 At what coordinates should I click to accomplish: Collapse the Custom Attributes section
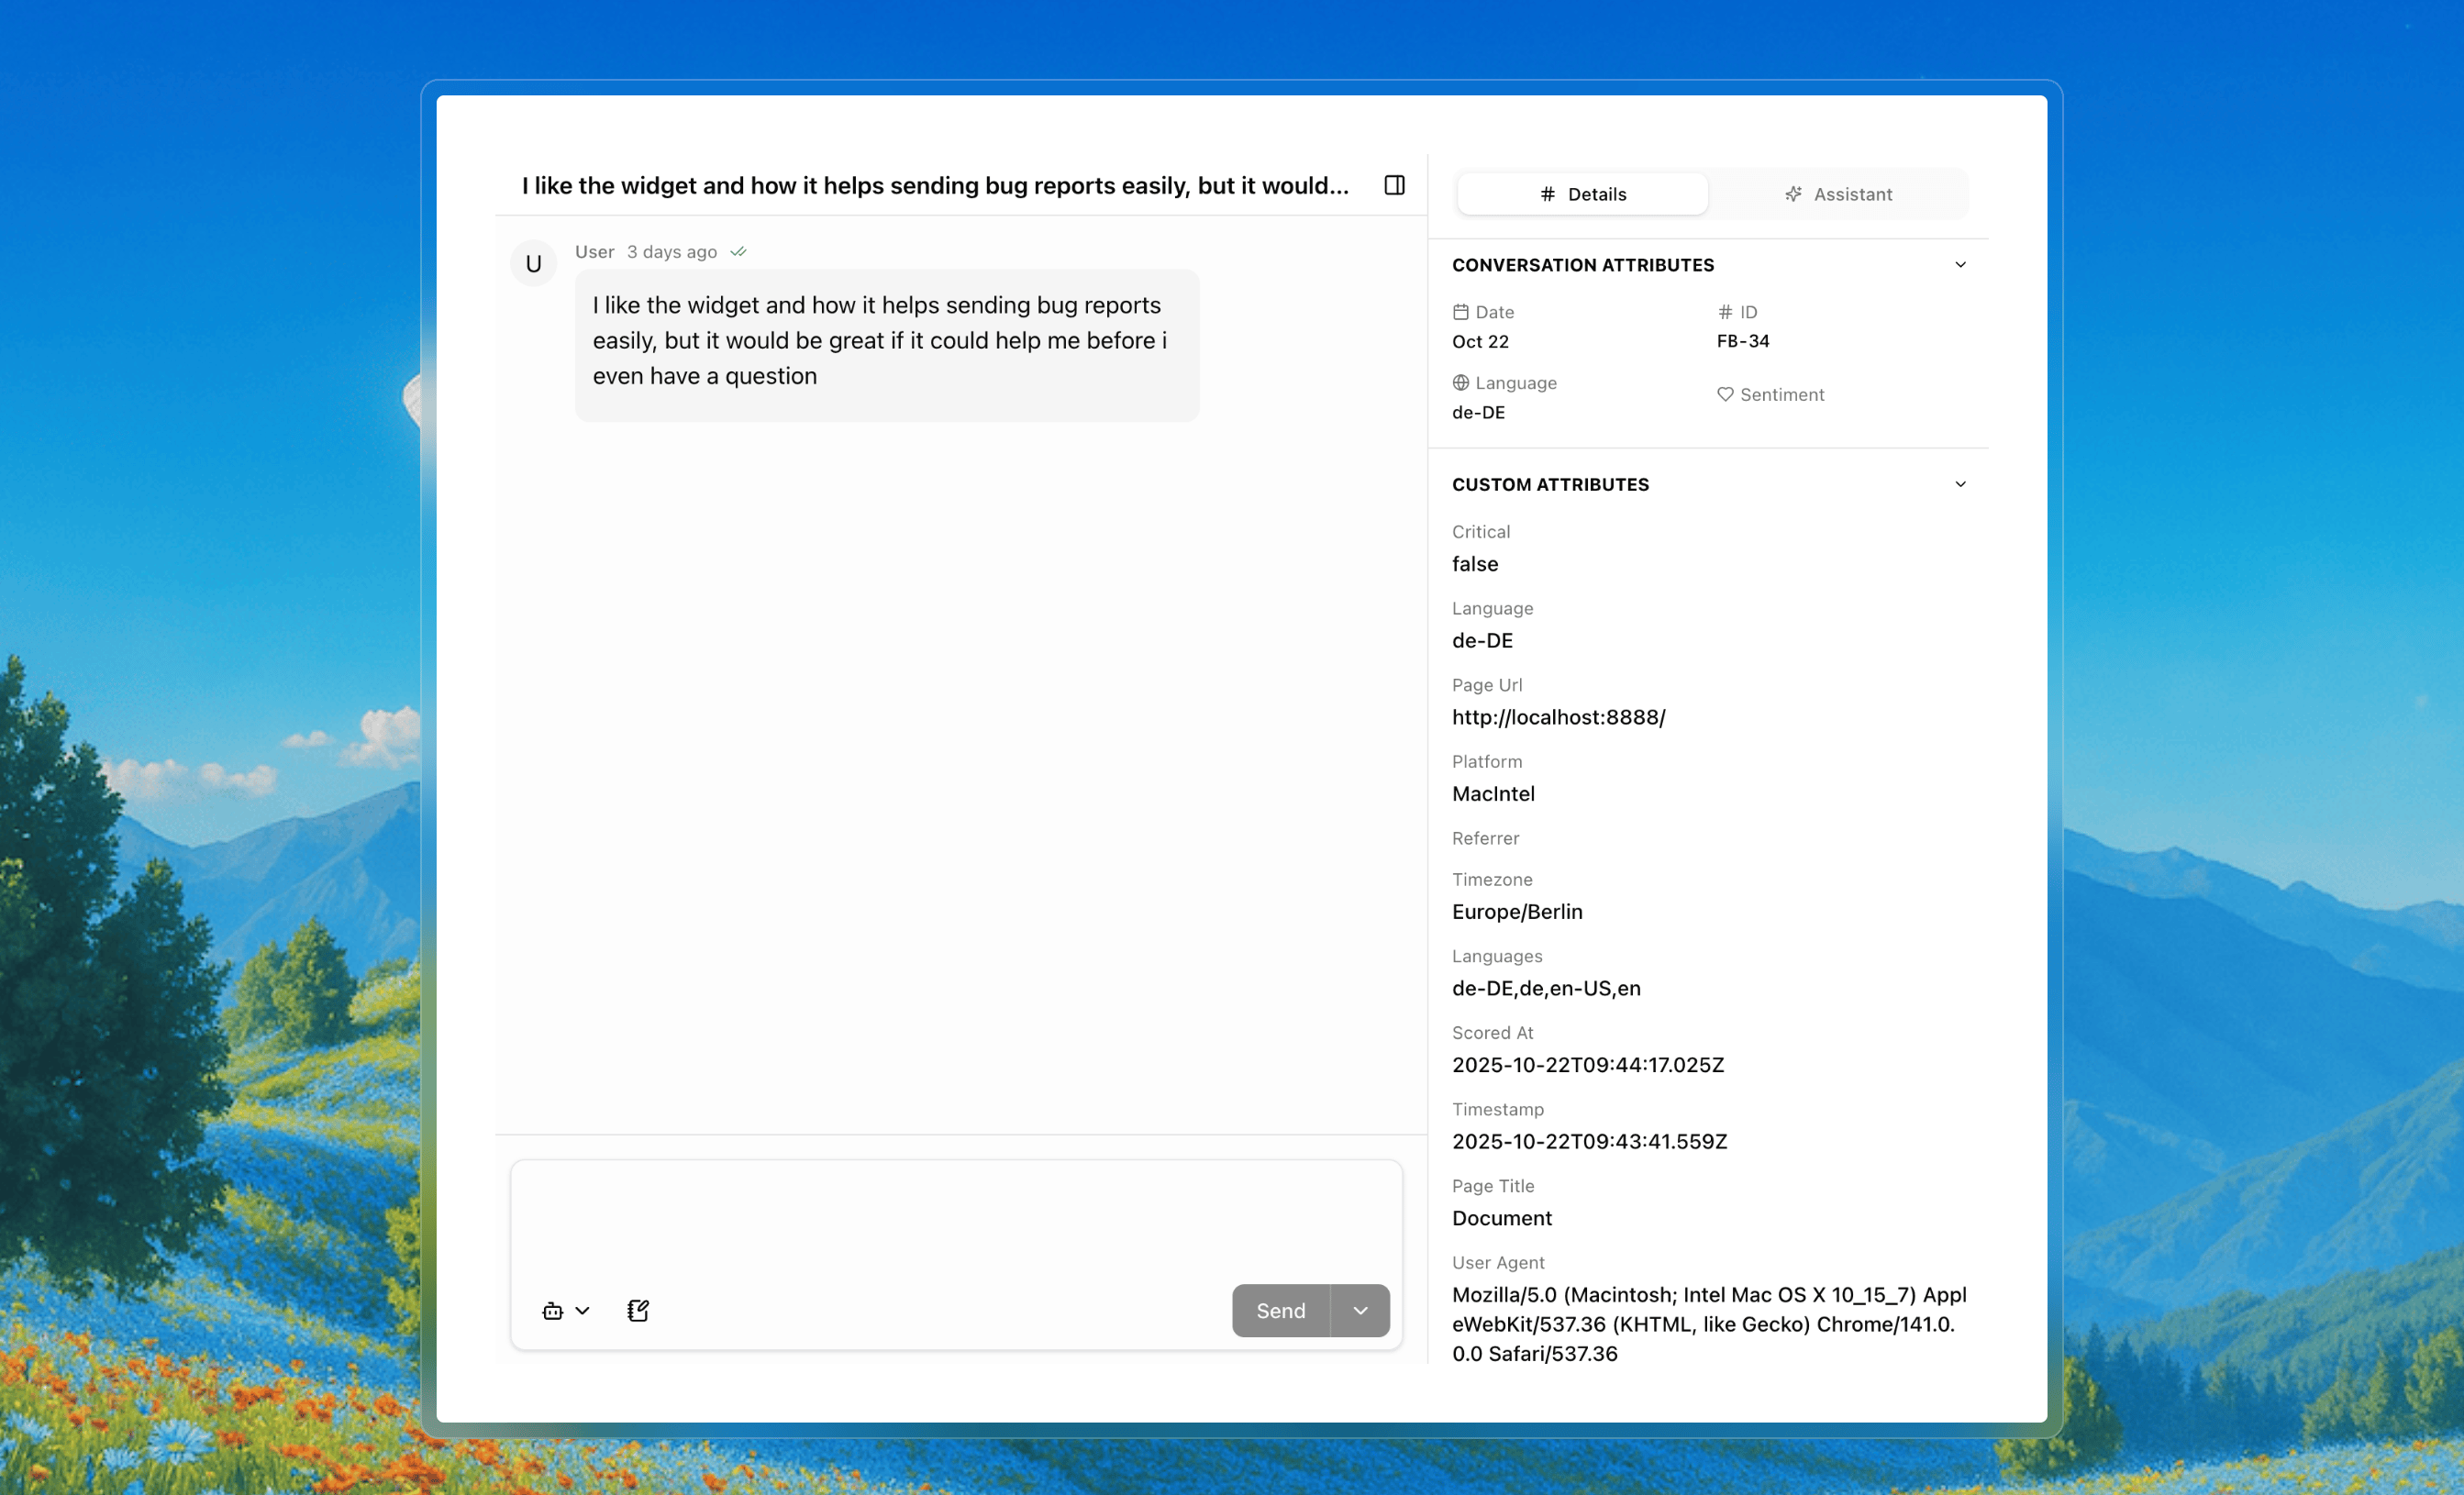click(1961, 484)
